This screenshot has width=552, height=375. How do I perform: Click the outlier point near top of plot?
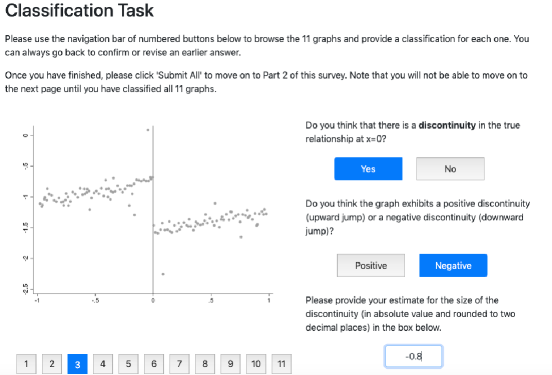pyautogui.click(x=148, y=130)
